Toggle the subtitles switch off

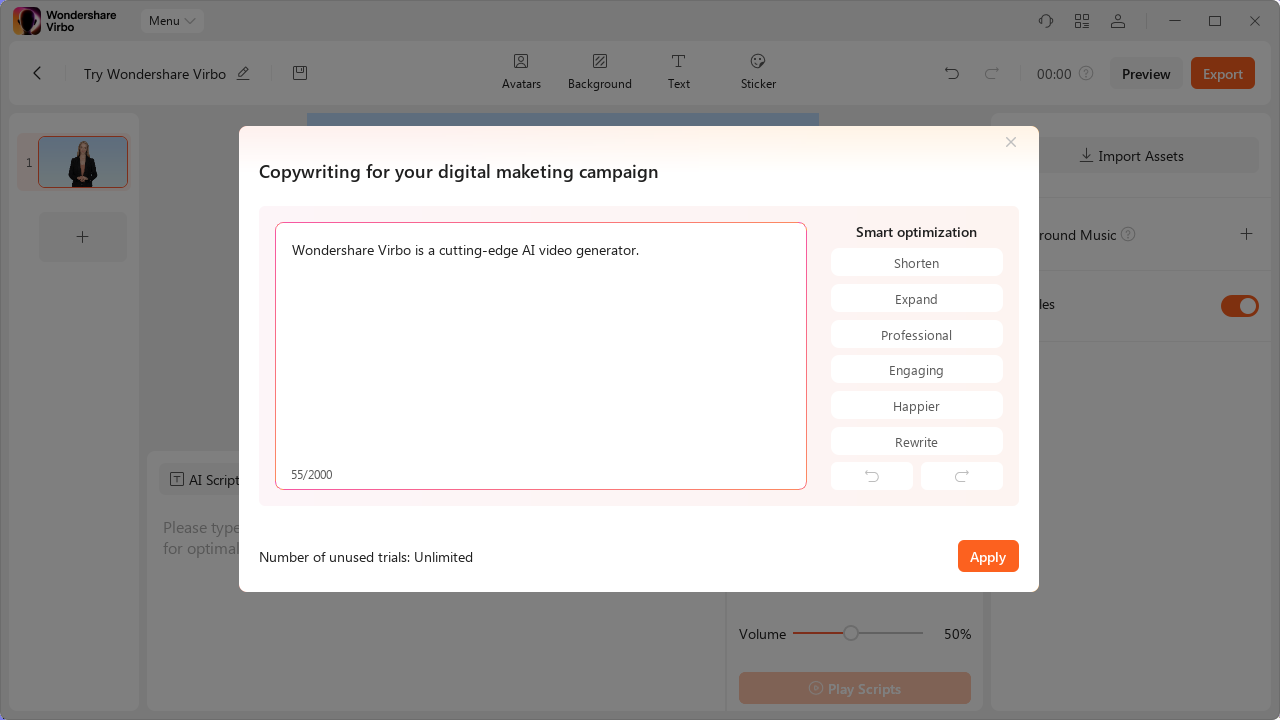1240,306
